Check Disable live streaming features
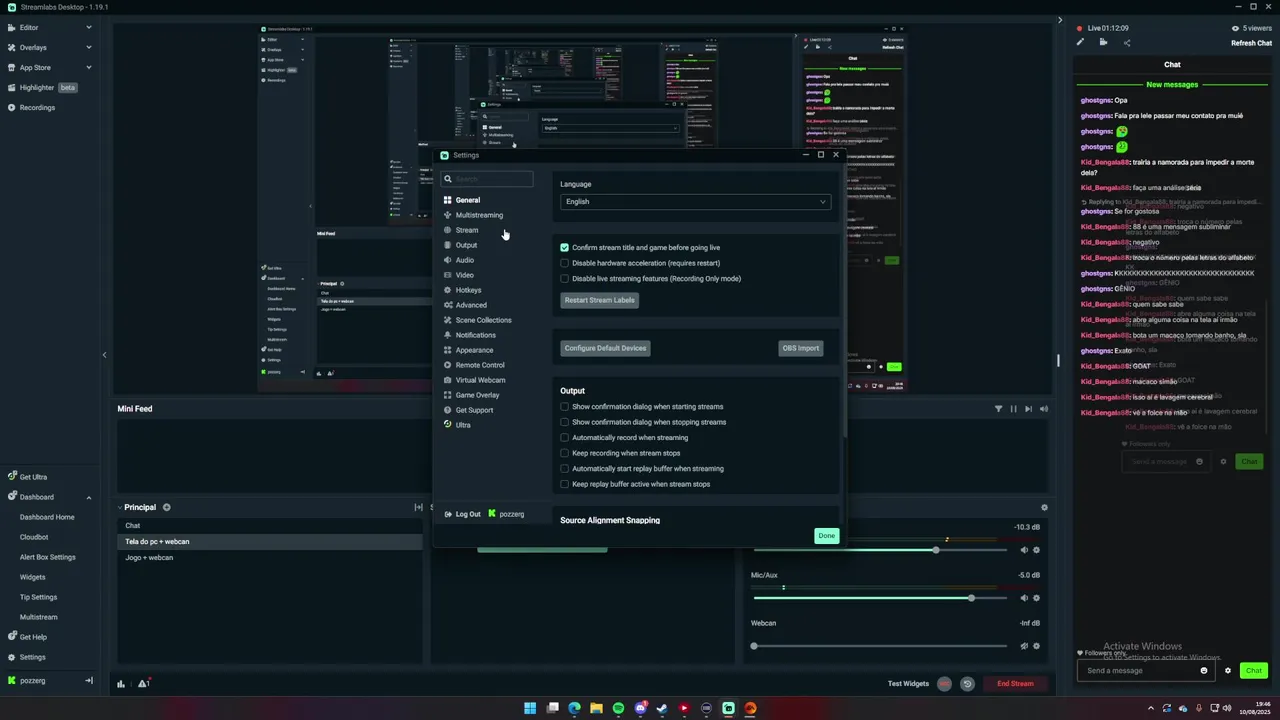1280x720 pixels. (x=564, y=279)
